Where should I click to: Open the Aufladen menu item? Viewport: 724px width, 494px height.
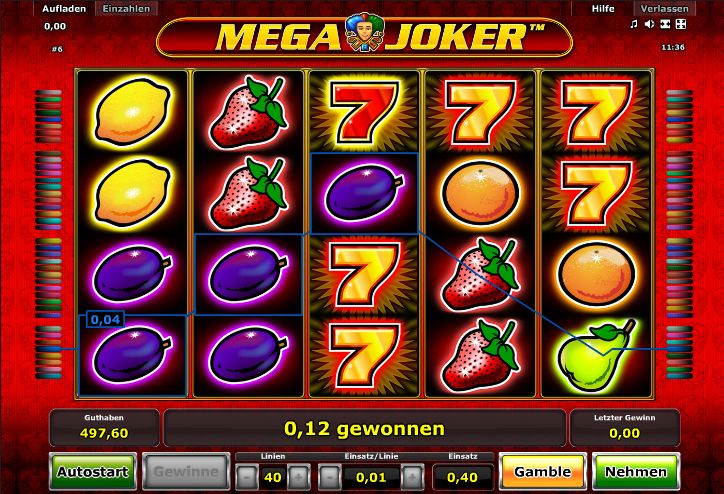(64, 8)
